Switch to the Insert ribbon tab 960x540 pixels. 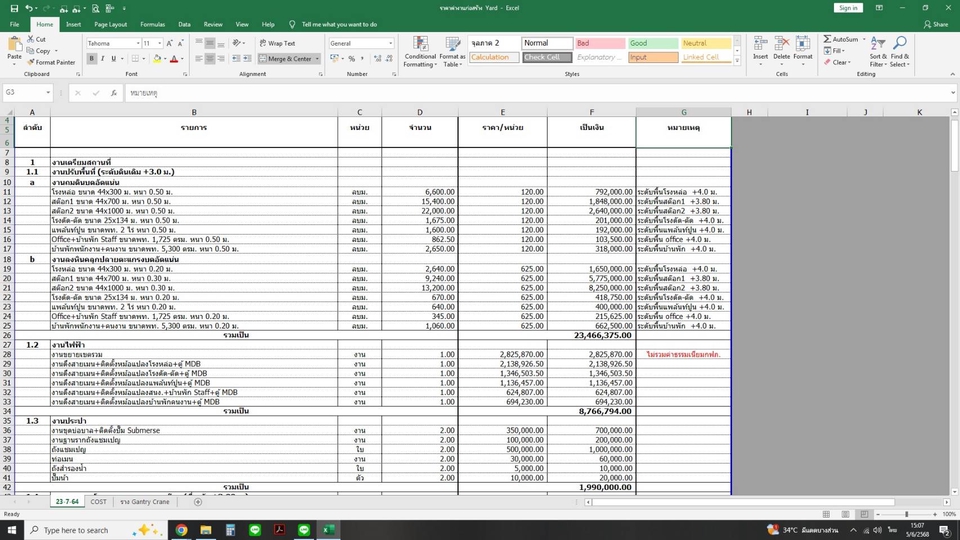[x=73, y=24]
